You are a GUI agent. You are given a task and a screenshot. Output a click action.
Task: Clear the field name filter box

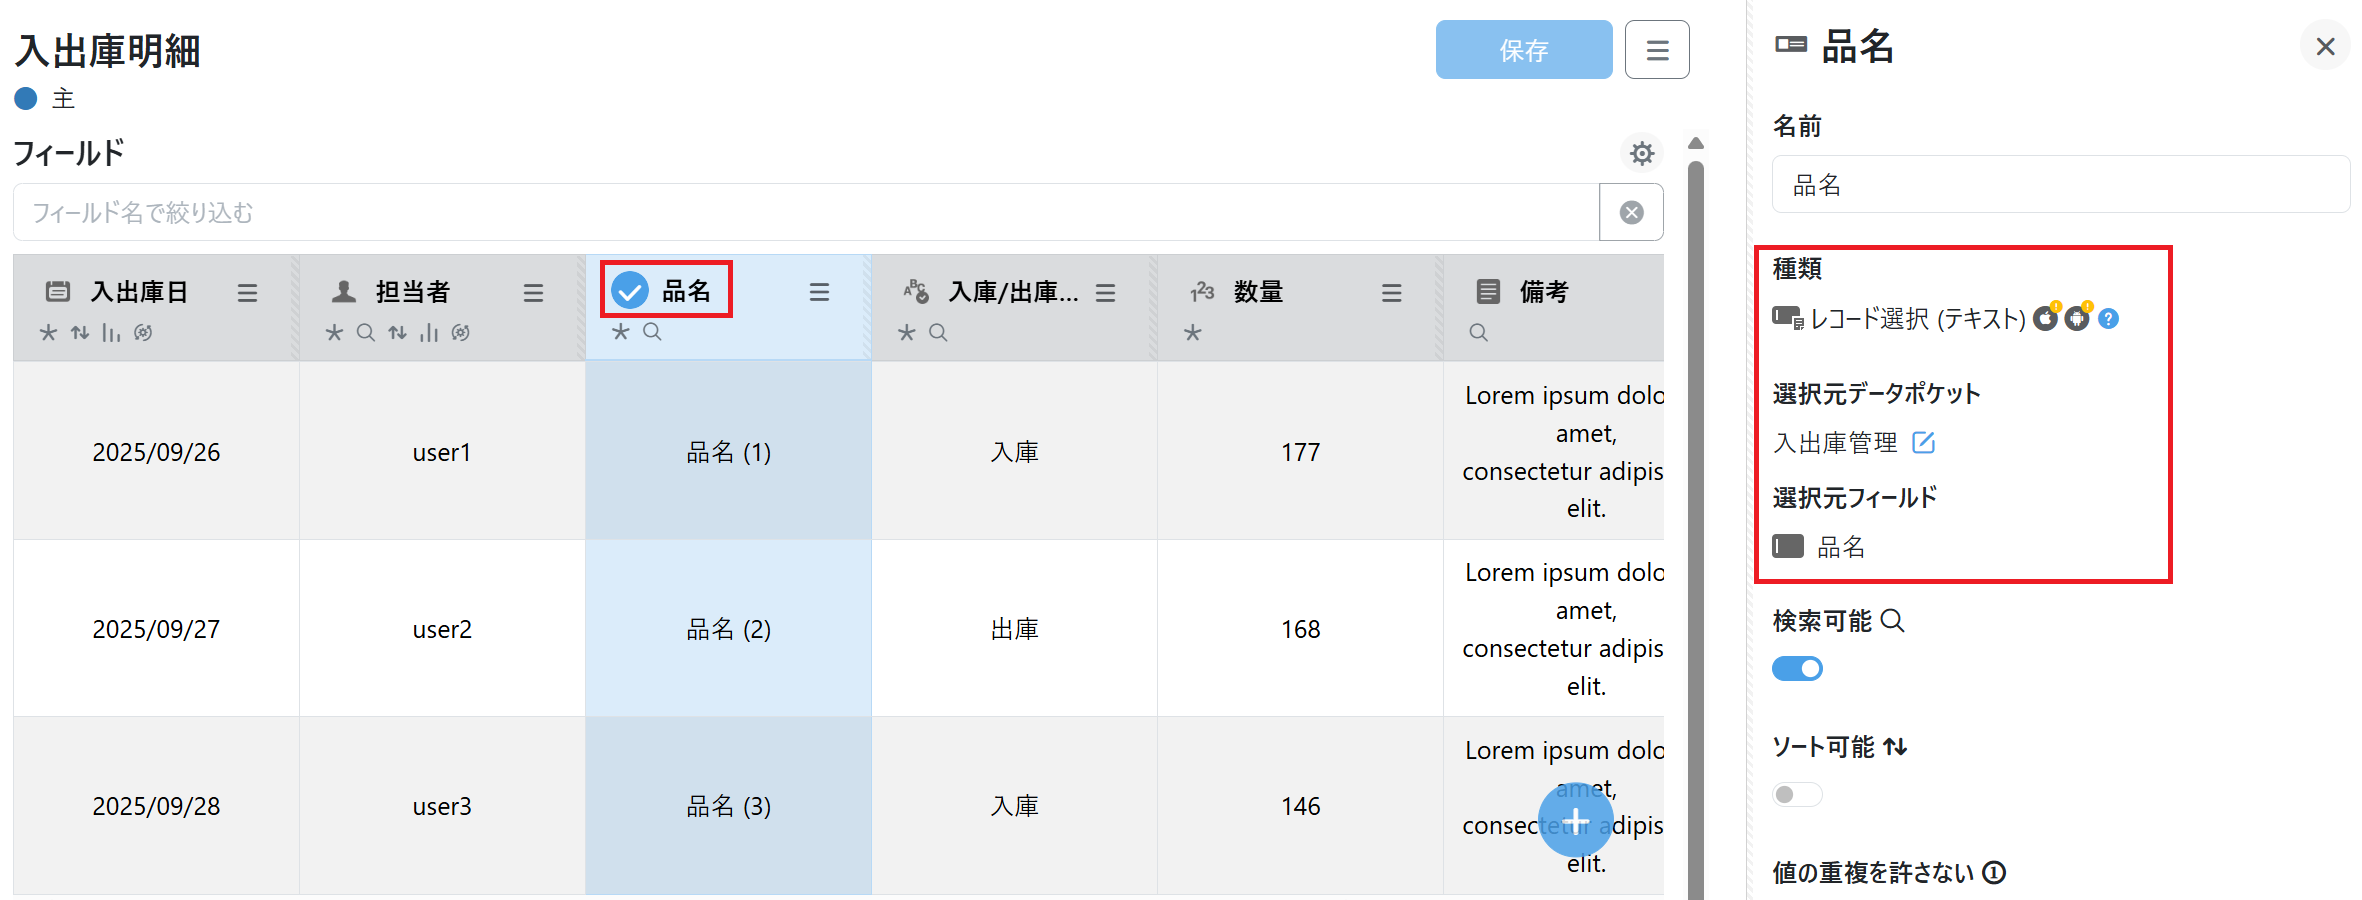pyautogui.click(x=1631, y=212)
